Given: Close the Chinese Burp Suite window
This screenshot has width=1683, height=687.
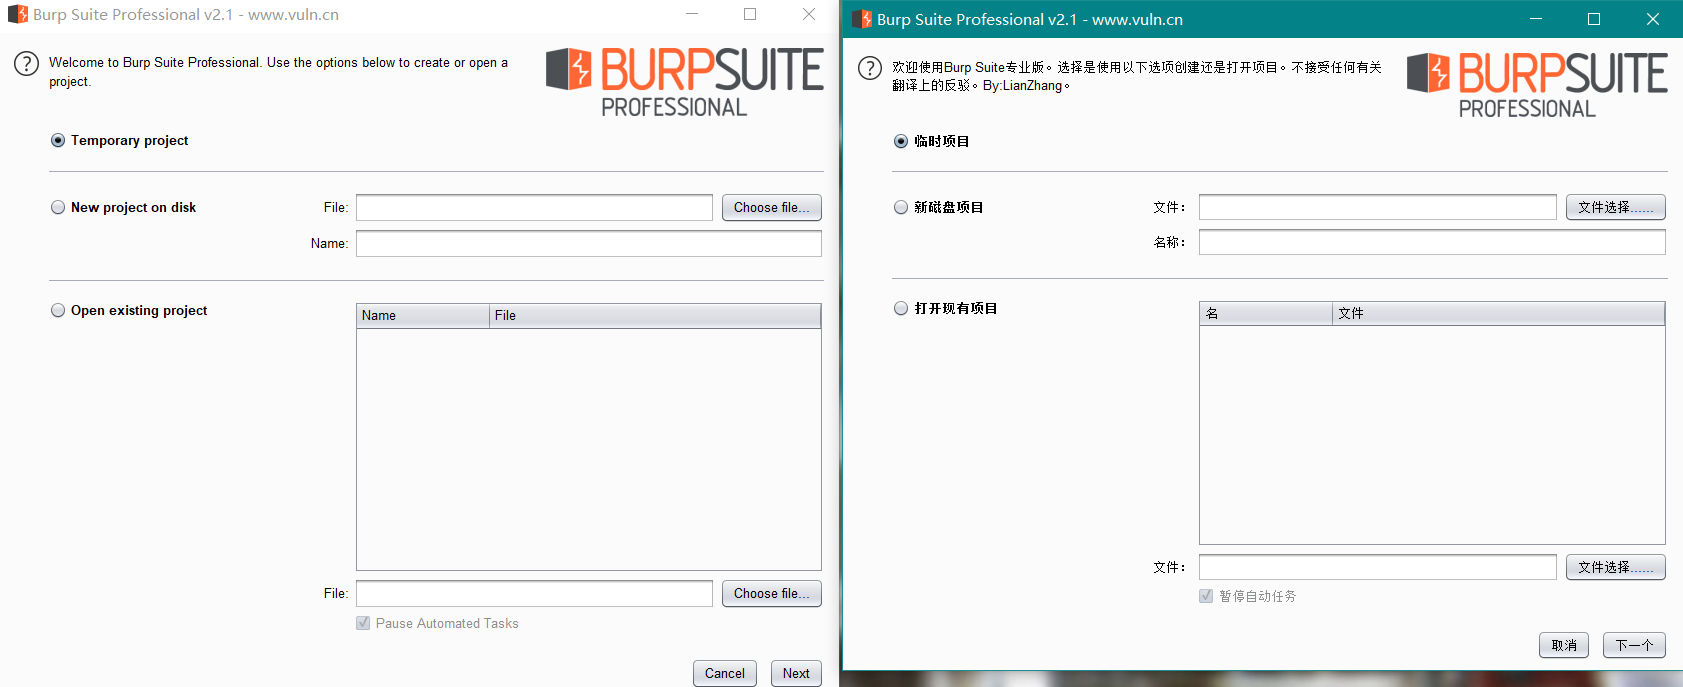Looking at the screenshot, I should pos(1653,19).
